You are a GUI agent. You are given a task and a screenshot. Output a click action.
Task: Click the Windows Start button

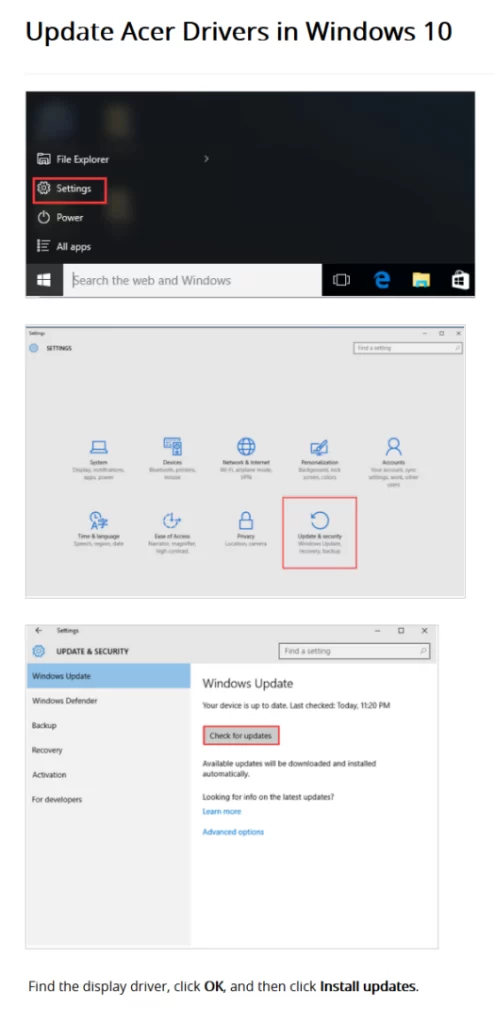pos(44,280)
